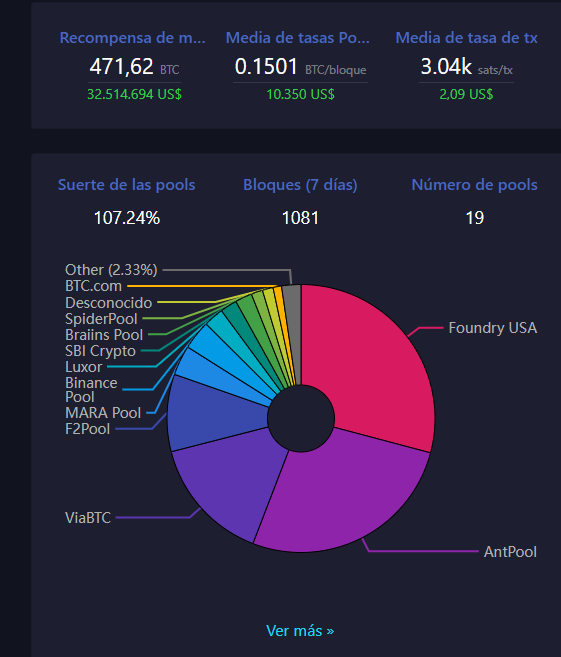Click the pool count value 19
This screenshot has height=657, width=561.
pyautogui.click(x=475, y=218)
